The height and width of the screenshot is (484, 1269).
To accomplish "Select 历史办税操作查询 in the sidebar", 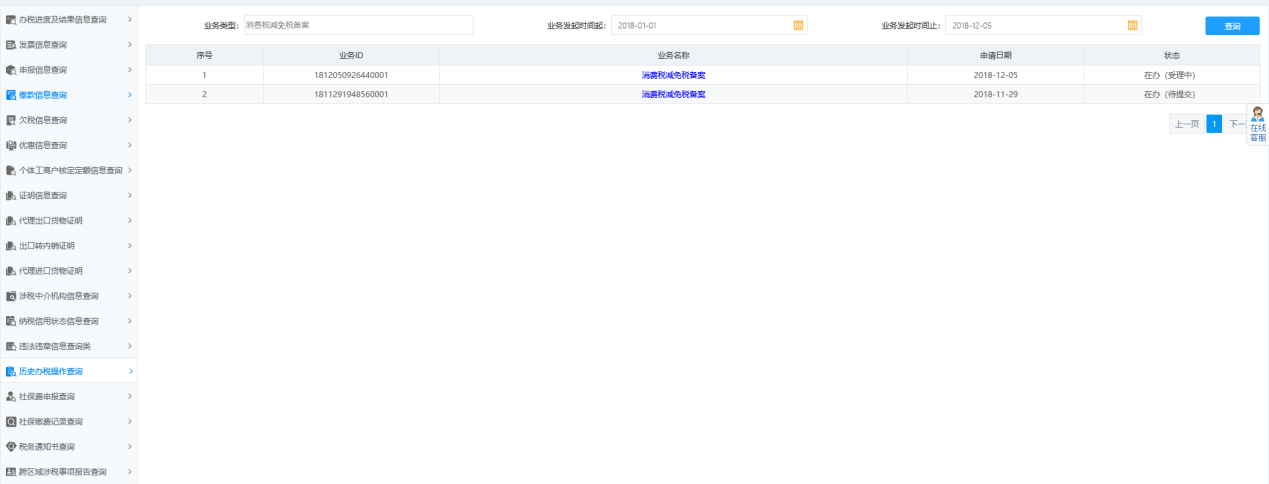I will click(x=50, y=372).
